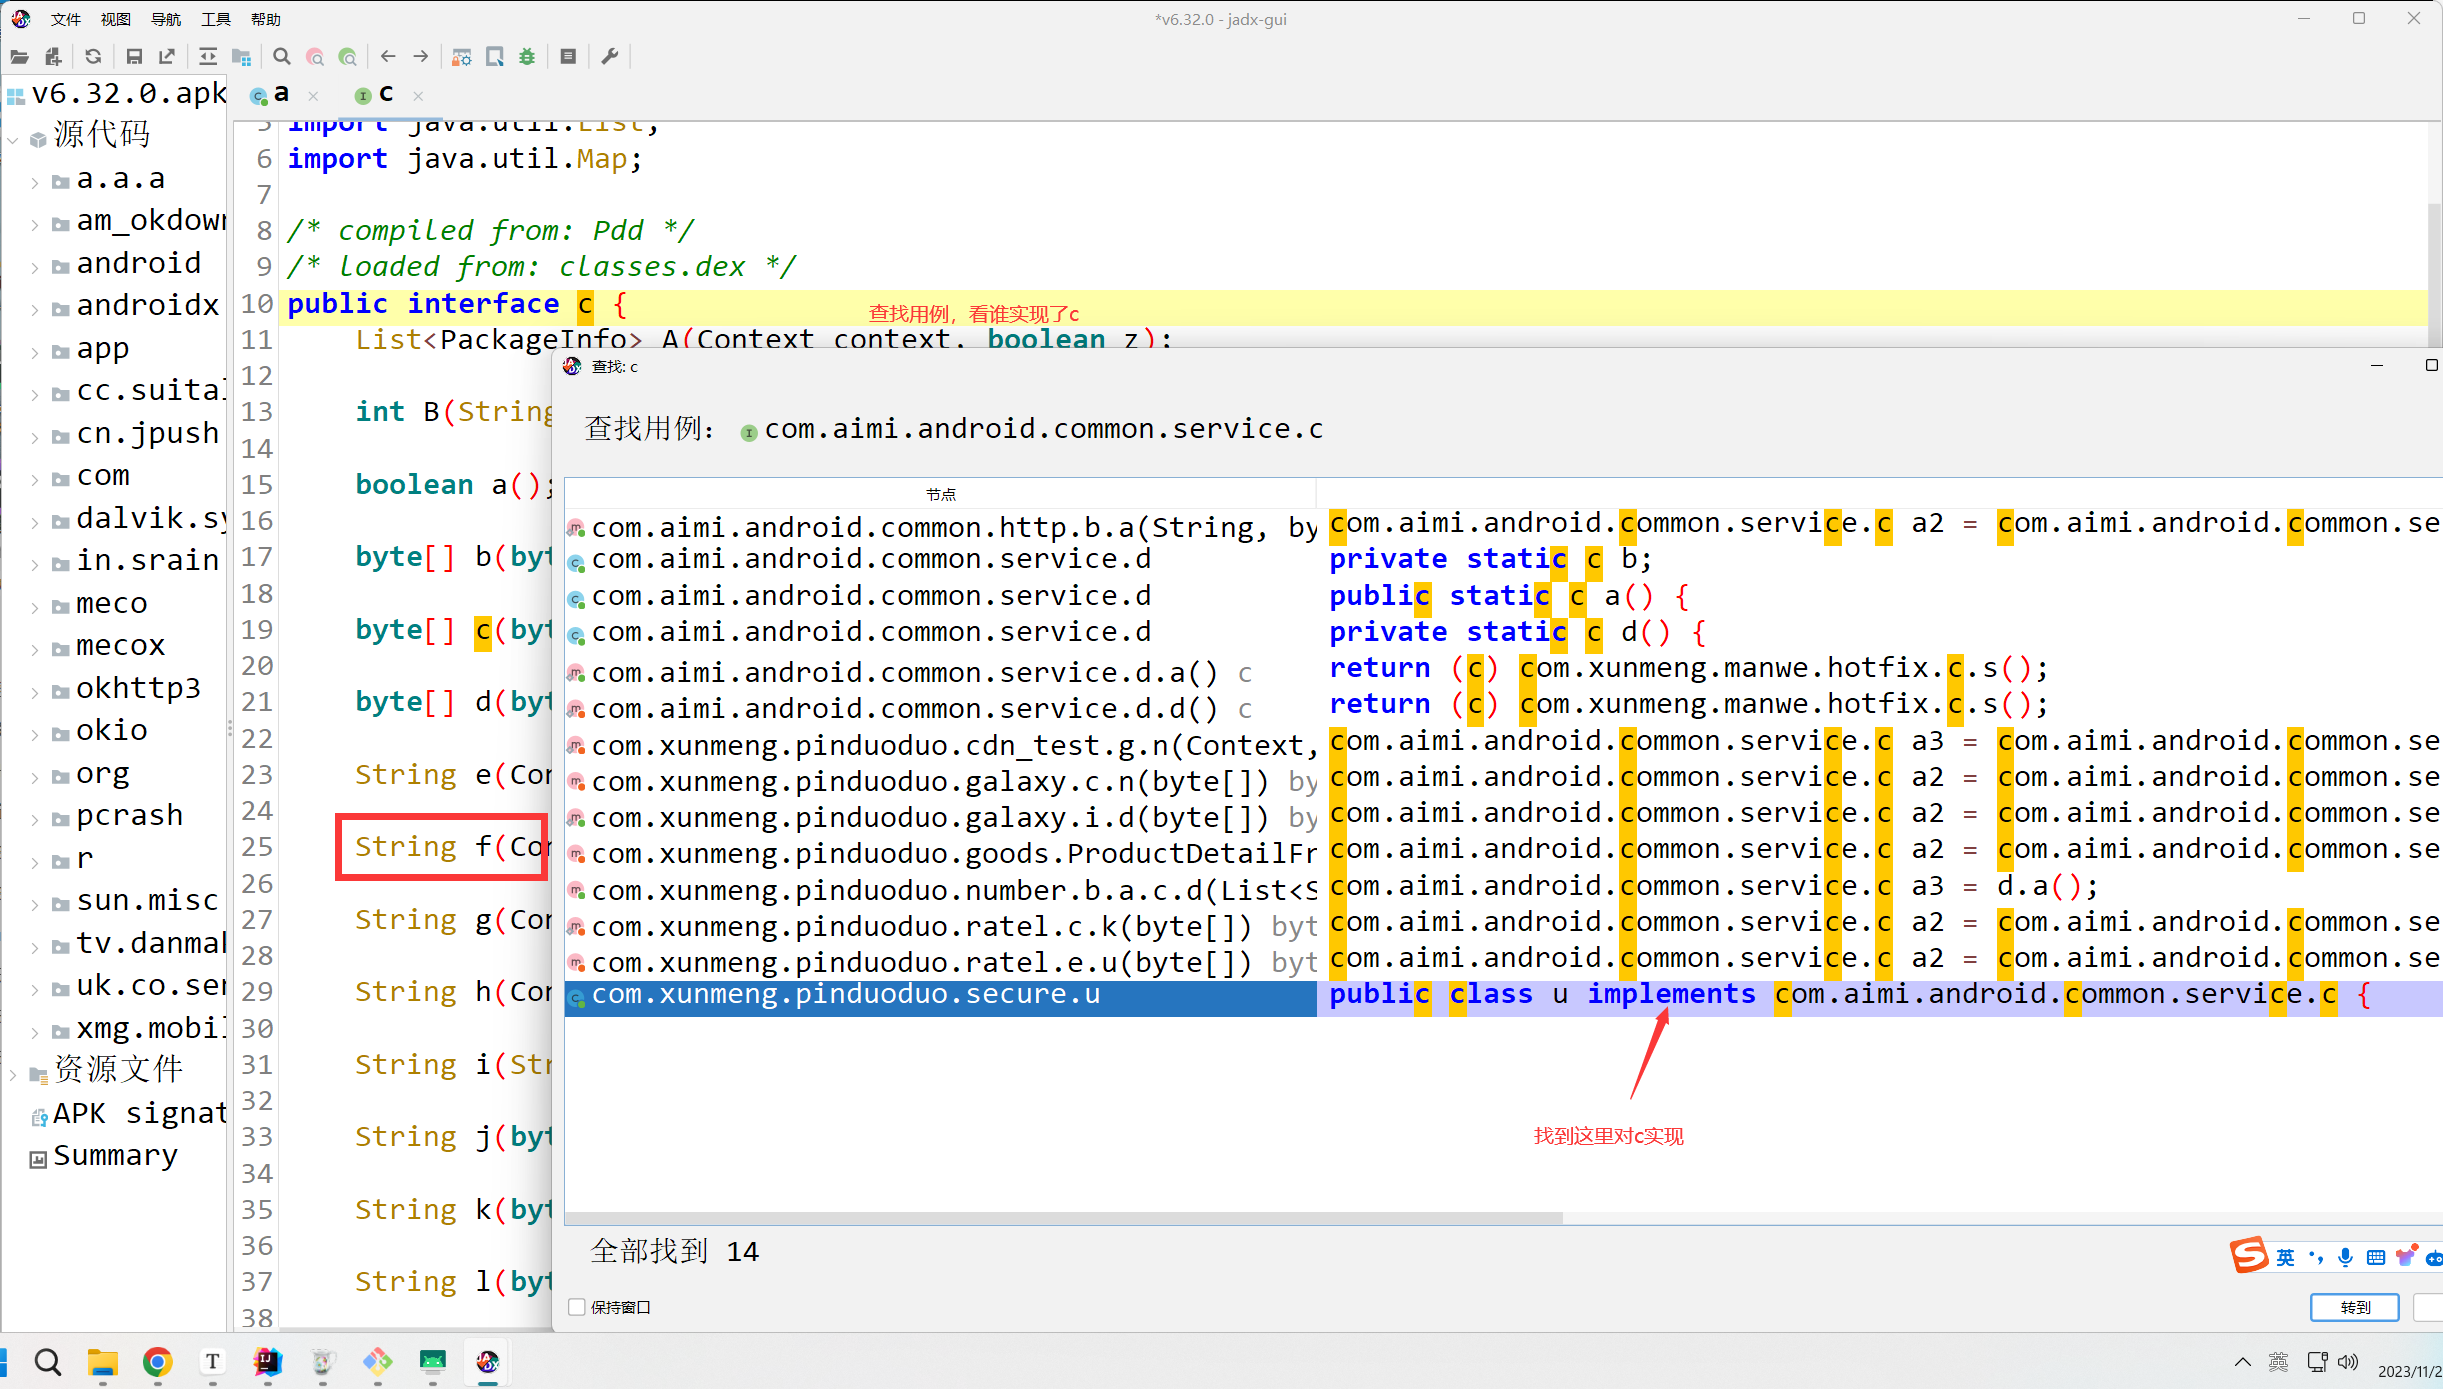Select result com.xunmeng.pinduoduo.ratel.e.u(byte[])

coord(940,963)
